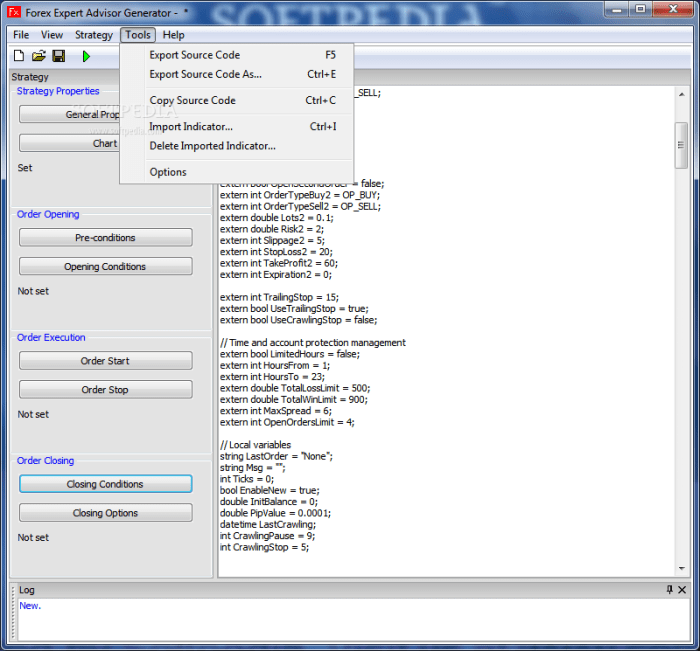Click the Closing Options button
The height and width of the screenshot is (651, 700).
105,513
